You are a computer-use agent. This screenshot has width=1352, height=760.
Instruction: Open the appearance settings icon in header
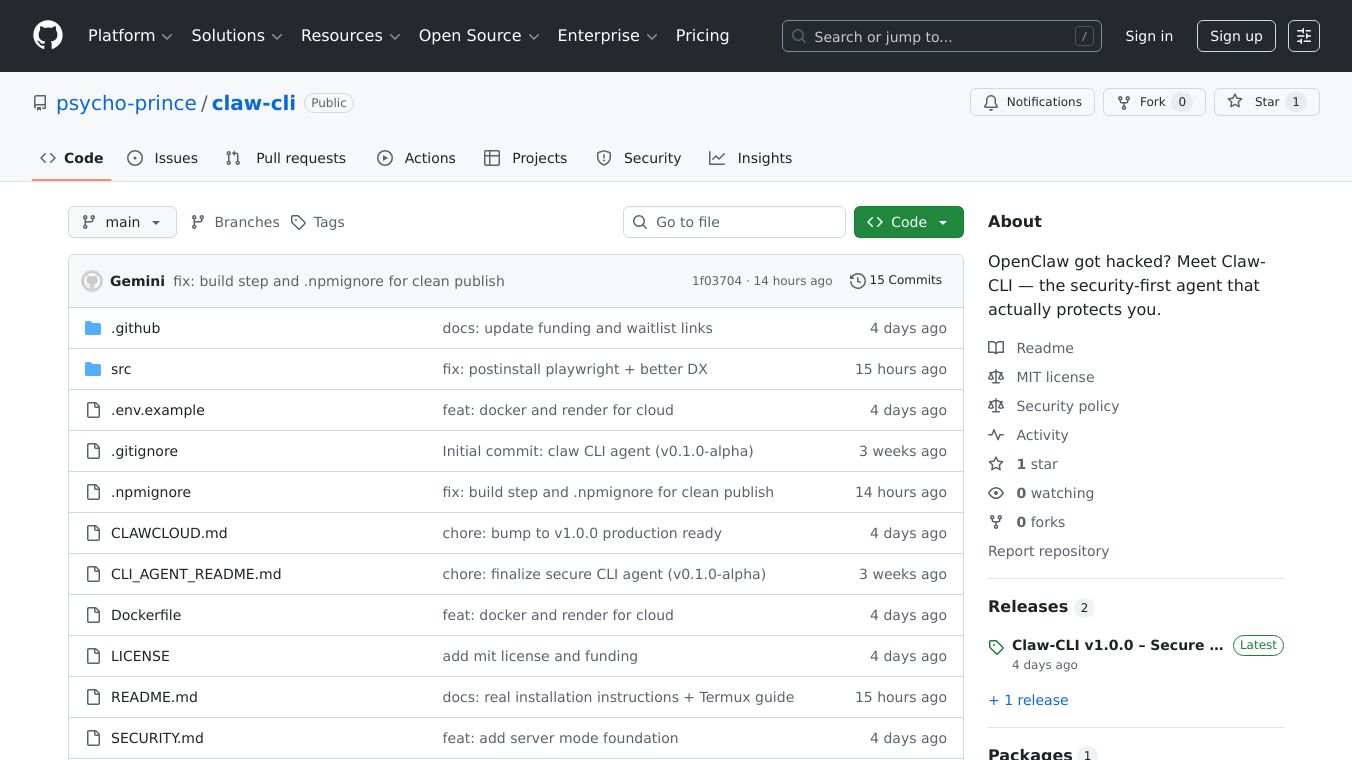coord(1303,36)
